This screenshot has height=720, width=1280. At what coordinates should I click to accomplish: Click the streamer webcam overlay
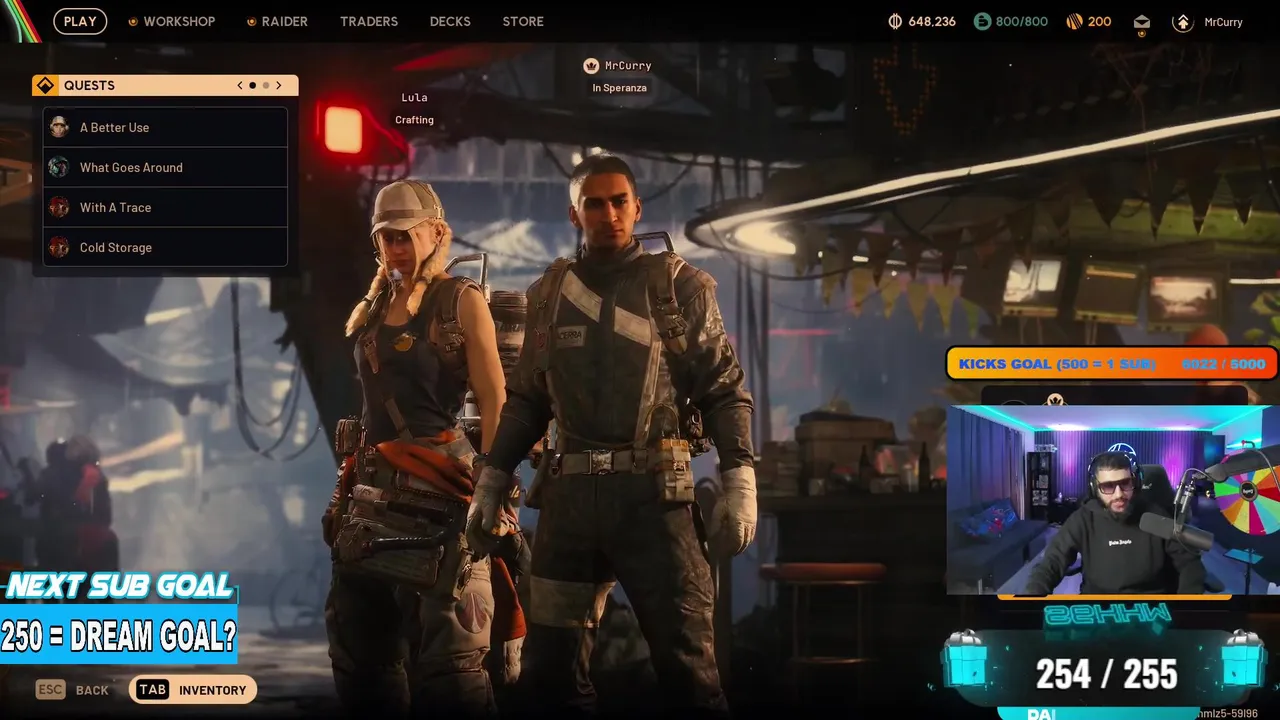[x=1113, y=500]
